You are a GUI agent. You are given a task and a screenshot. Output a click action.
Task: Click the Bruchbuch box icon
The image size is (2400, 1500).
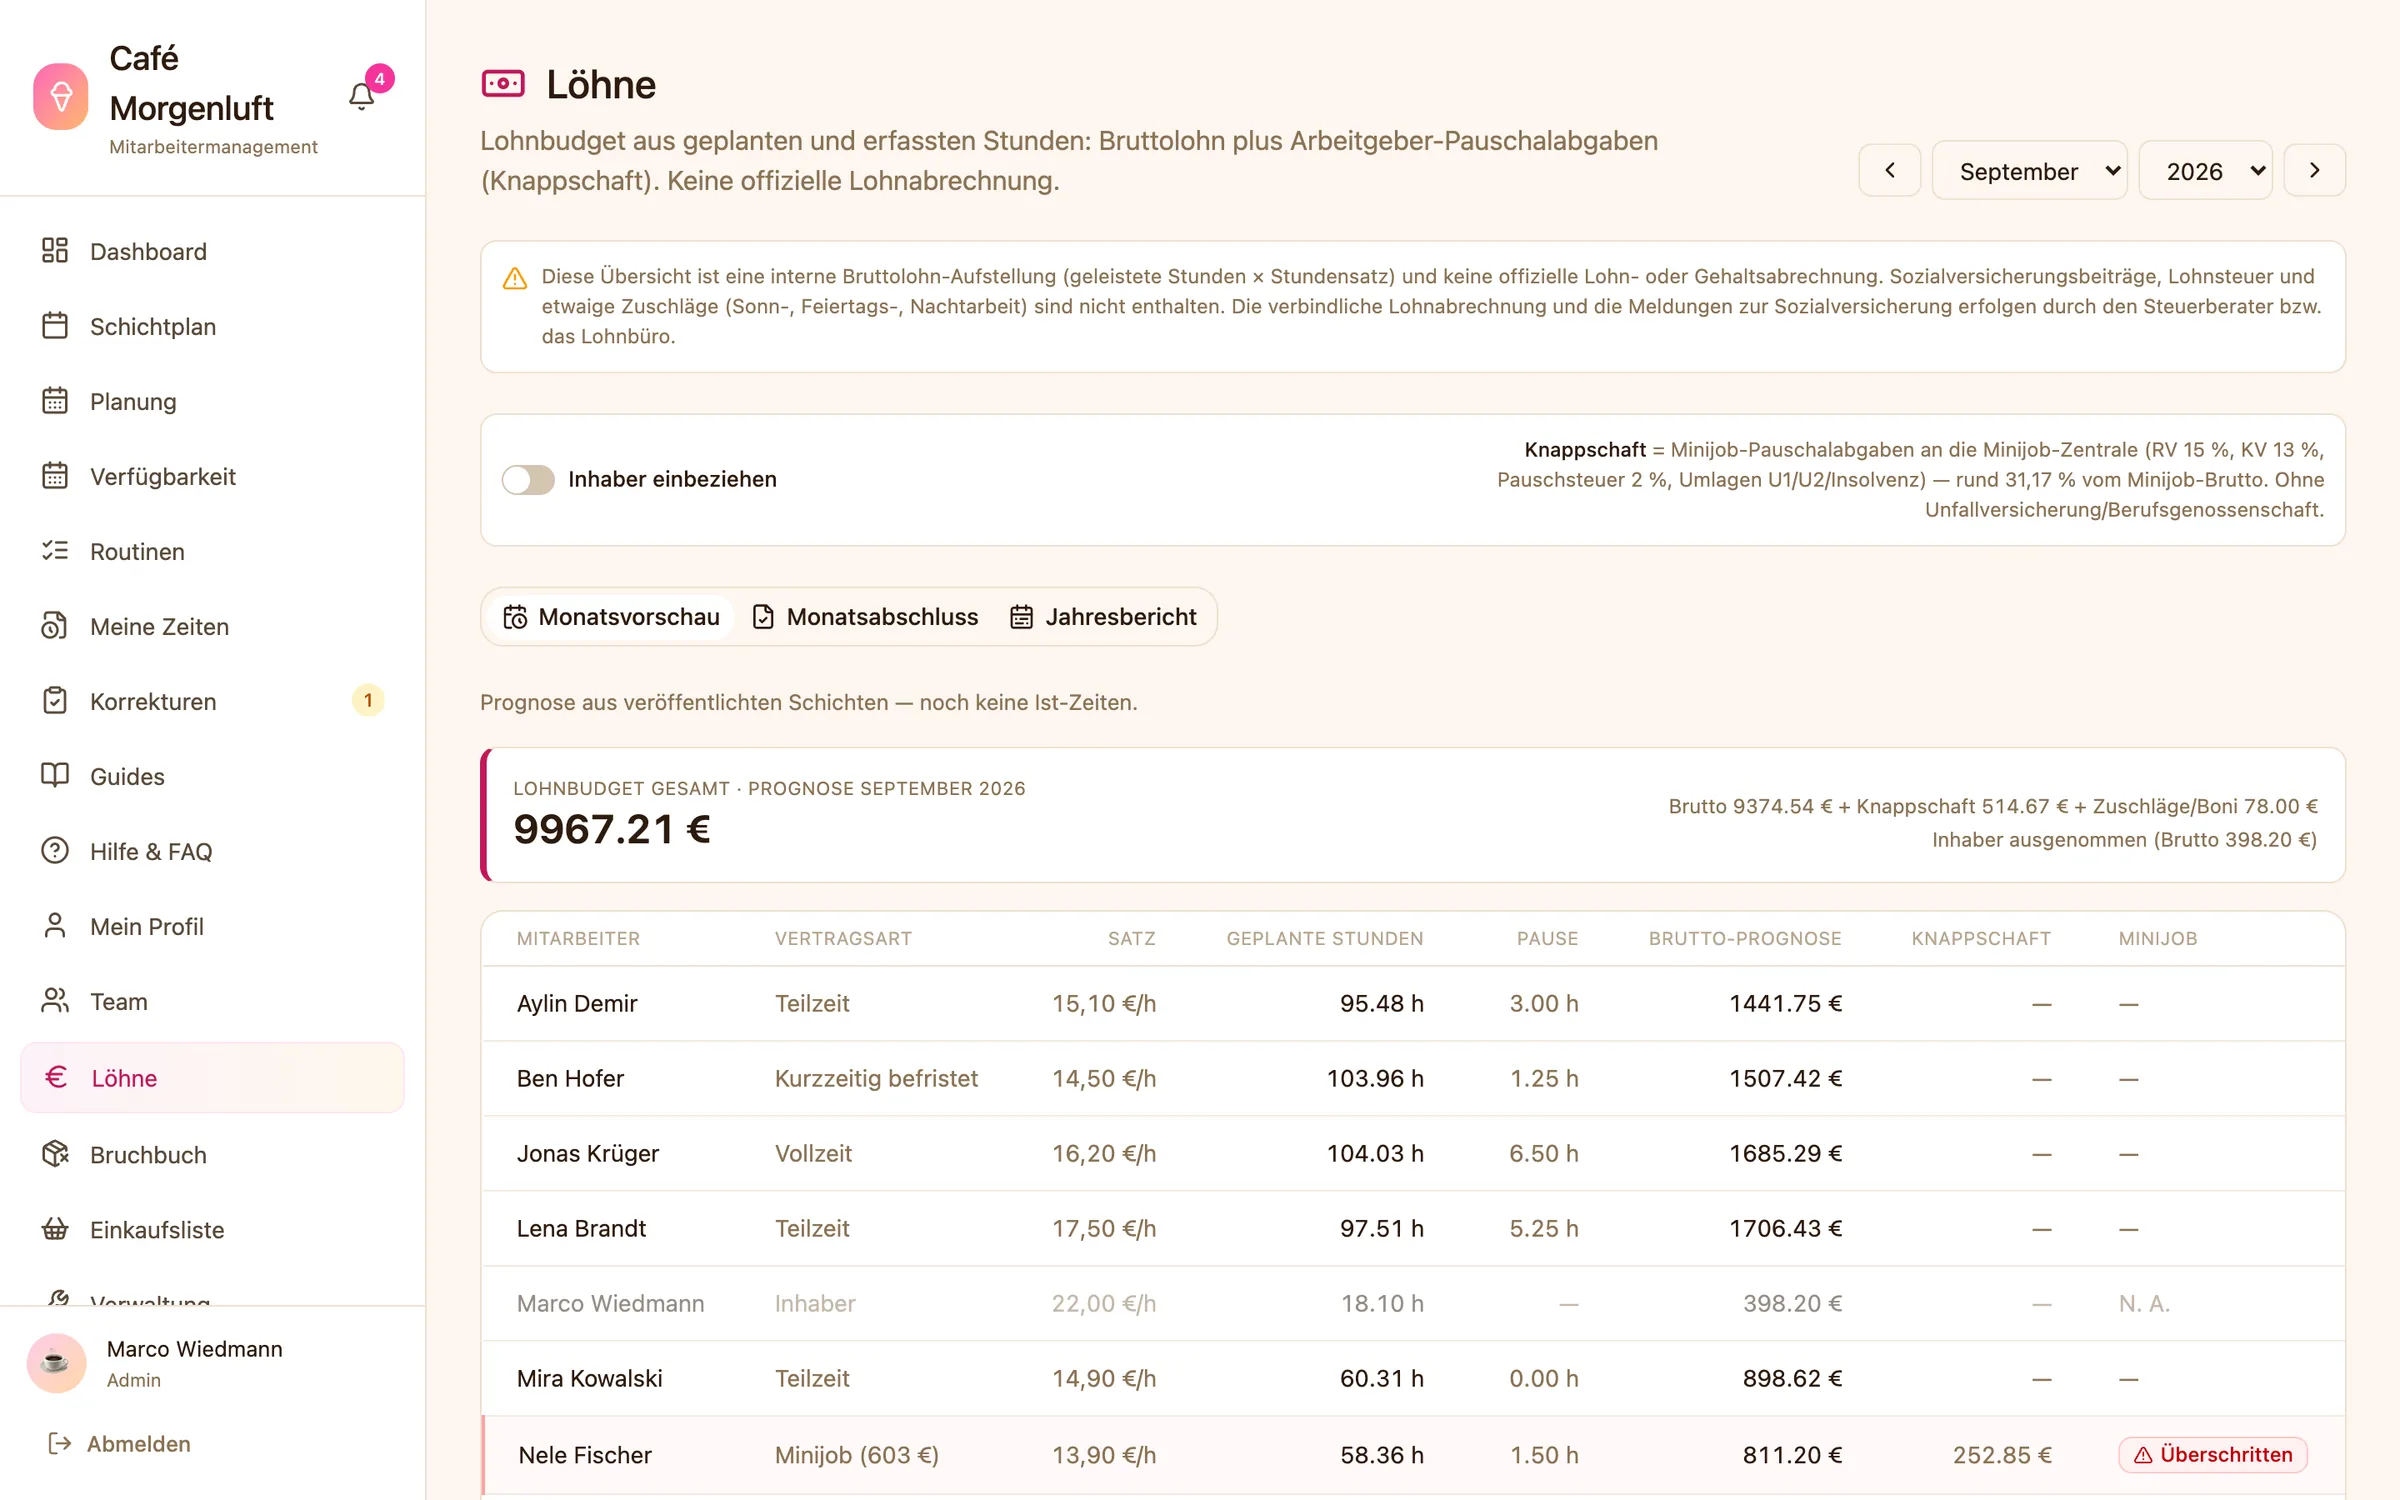pyautogui.click(x=55, y=1153)
